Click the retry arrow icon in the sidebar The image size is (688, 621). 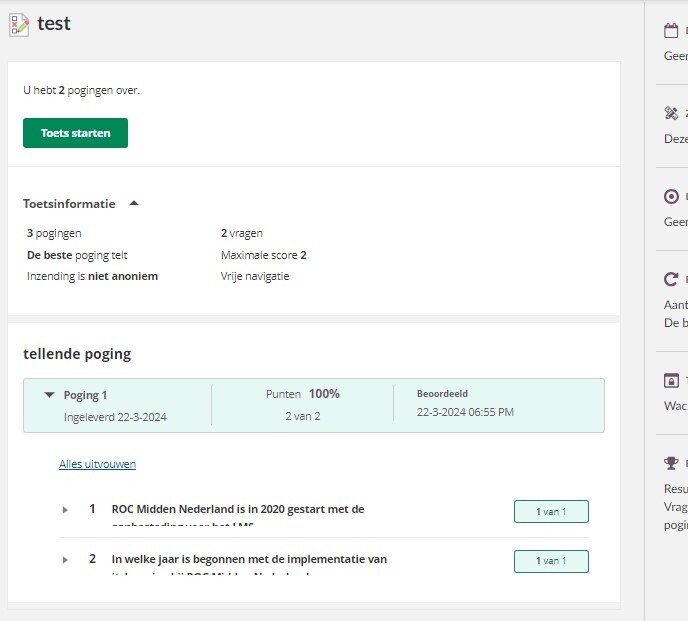(671, 280)
